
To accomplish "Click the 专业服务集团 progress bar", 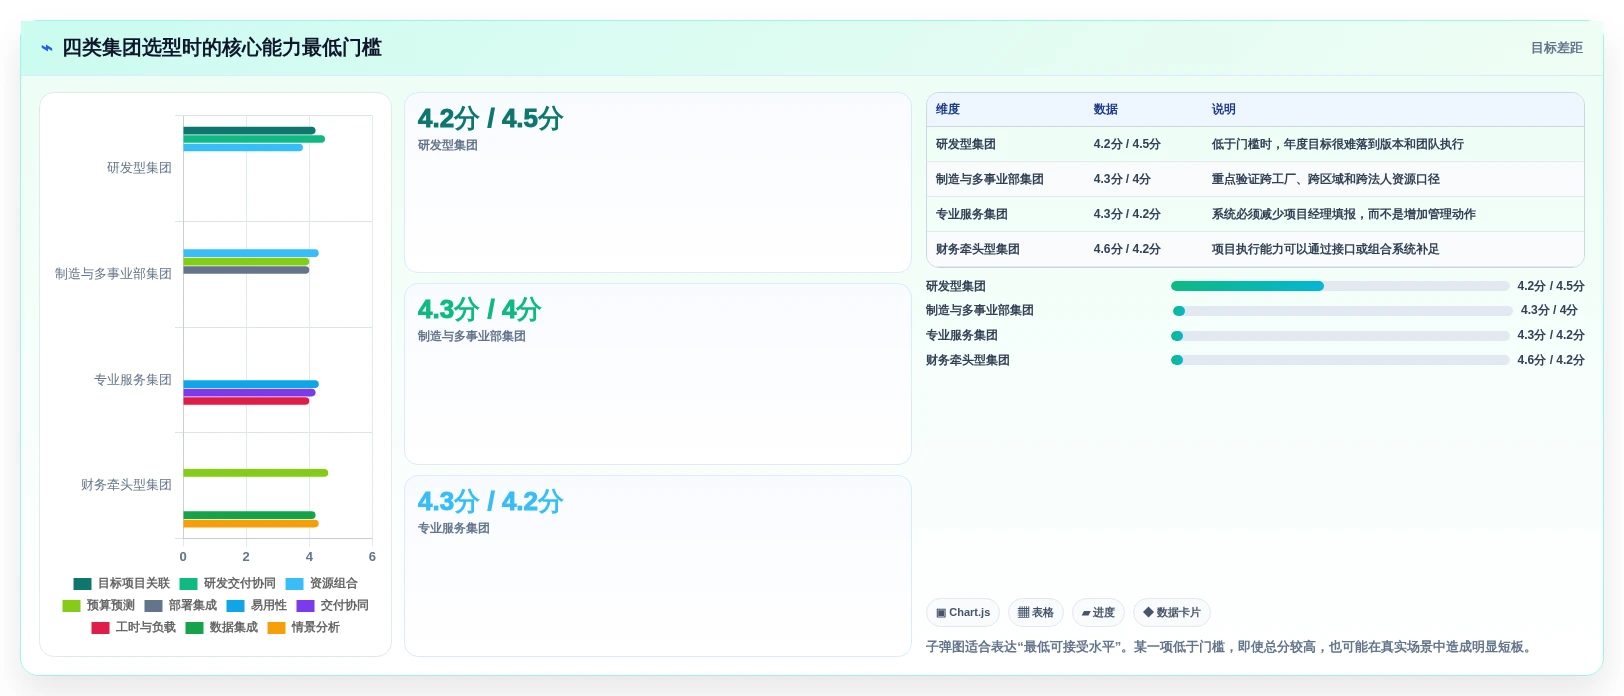I will click(1340, 336).
